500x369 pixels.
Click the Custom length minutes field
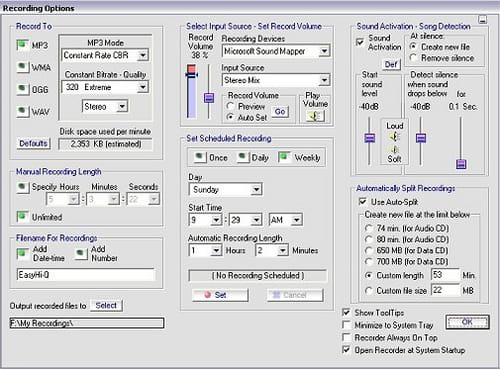click(x=445, y=275)
